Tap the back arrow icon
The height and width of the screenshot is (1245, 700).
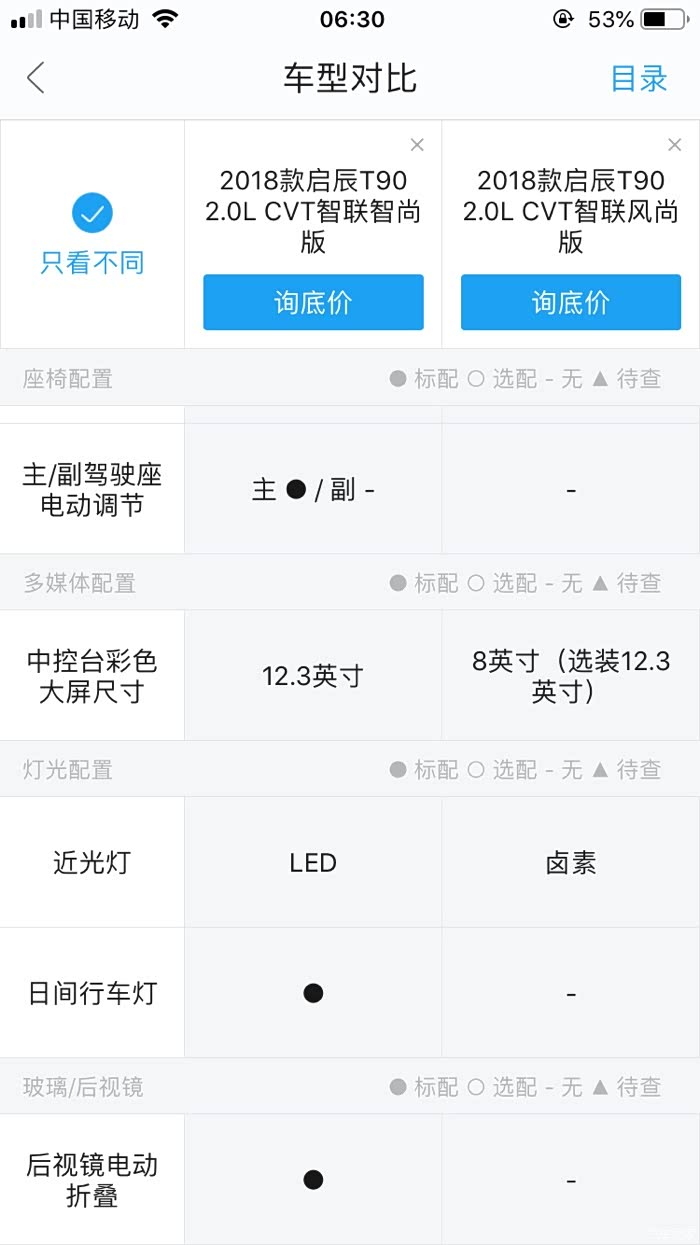click(x=36, y=78)
